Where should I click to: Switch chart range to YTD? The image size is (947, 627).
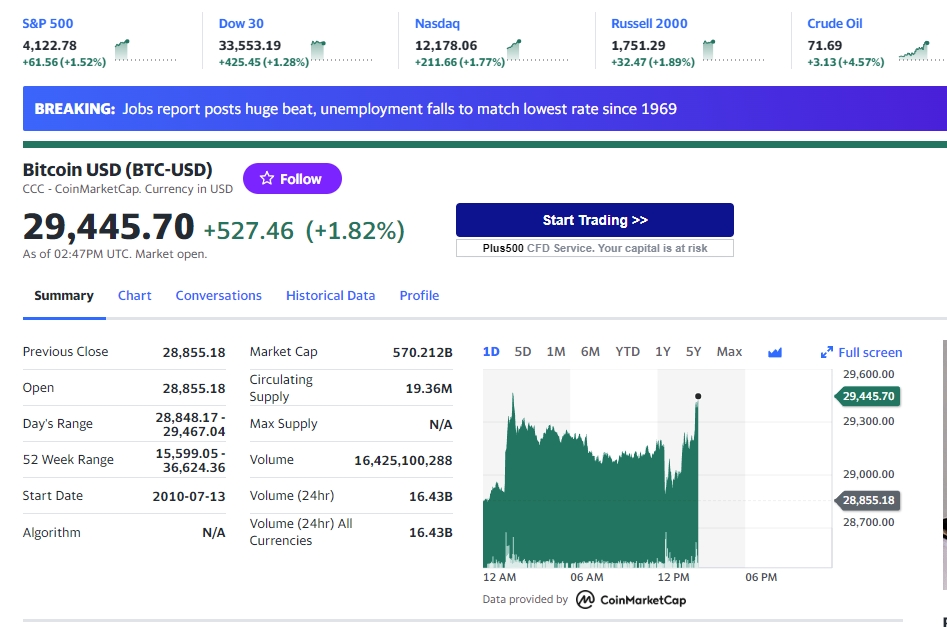pos(627,352)
